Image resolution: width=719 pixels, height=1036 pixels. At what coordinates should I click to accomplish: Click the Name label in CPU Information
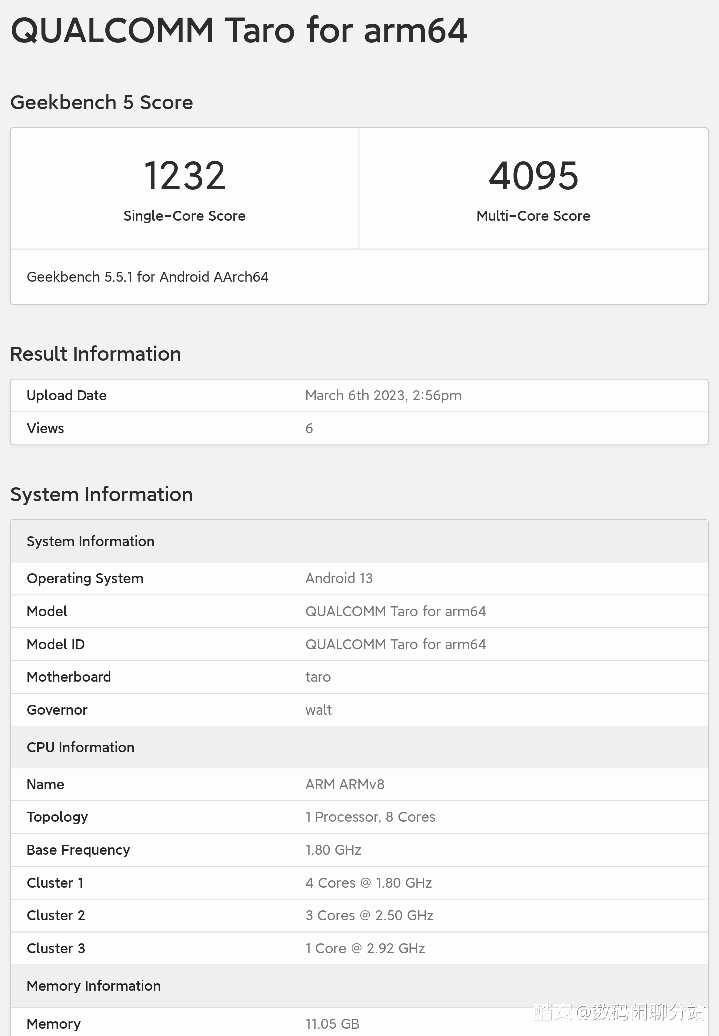point(45,784)
